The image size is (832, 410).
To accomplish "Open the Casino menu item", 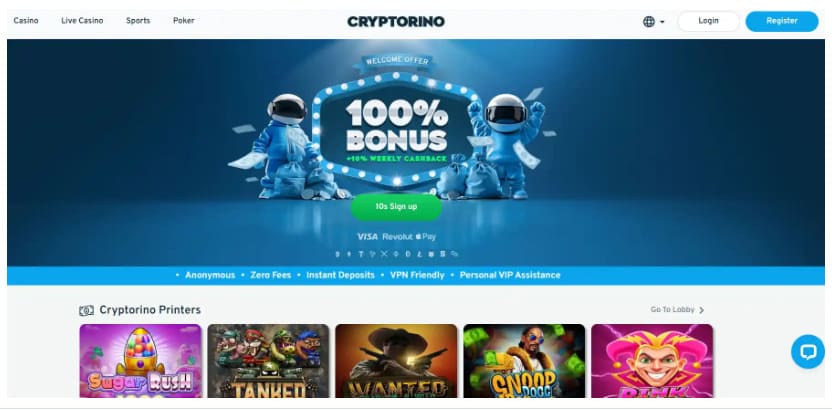I will point(26,21).
